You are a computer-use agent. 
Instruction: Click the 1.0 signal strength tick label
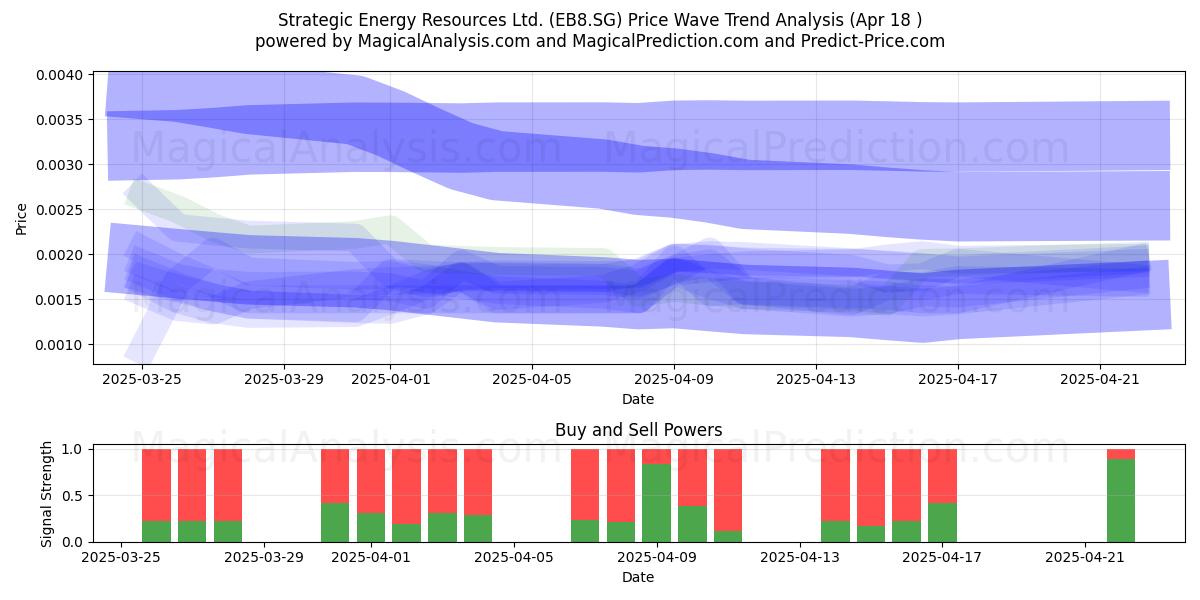(x=74, y=449)
